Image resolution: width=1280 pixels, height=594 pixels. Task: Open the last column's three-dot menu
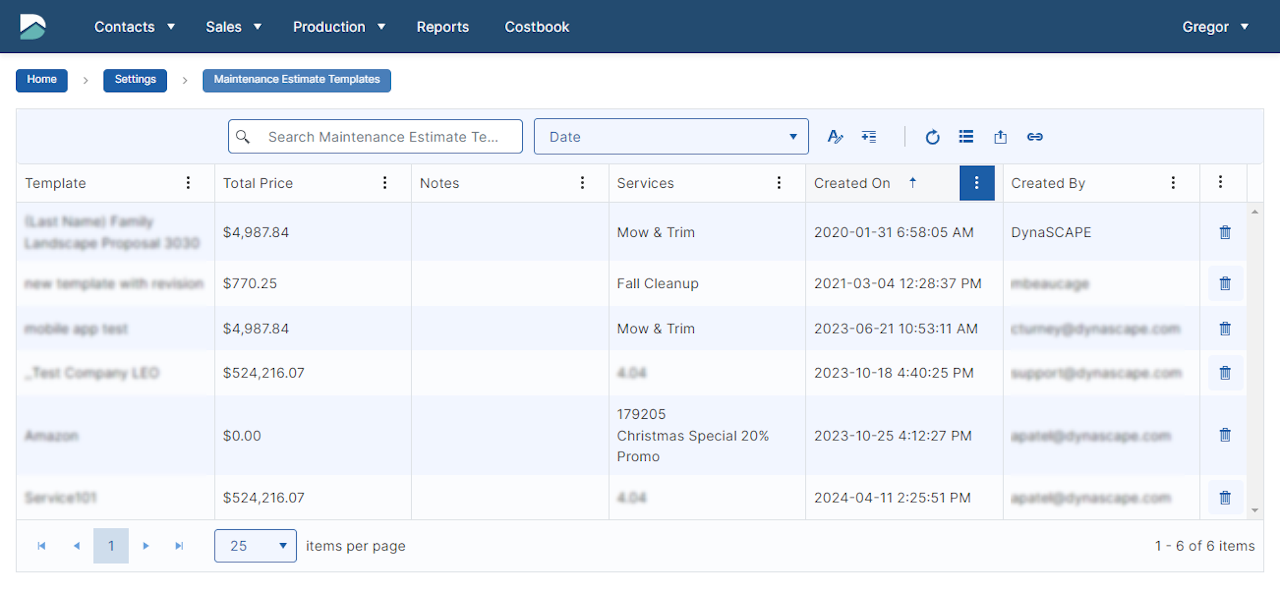click(x=1220, y=183)
